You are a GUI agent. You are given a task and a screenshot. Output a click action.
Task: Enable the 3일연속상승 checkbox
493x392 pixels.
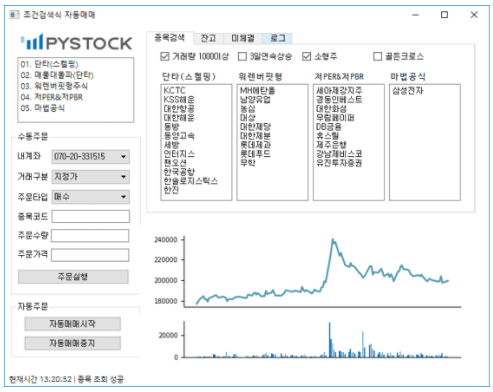pos(242,57)
